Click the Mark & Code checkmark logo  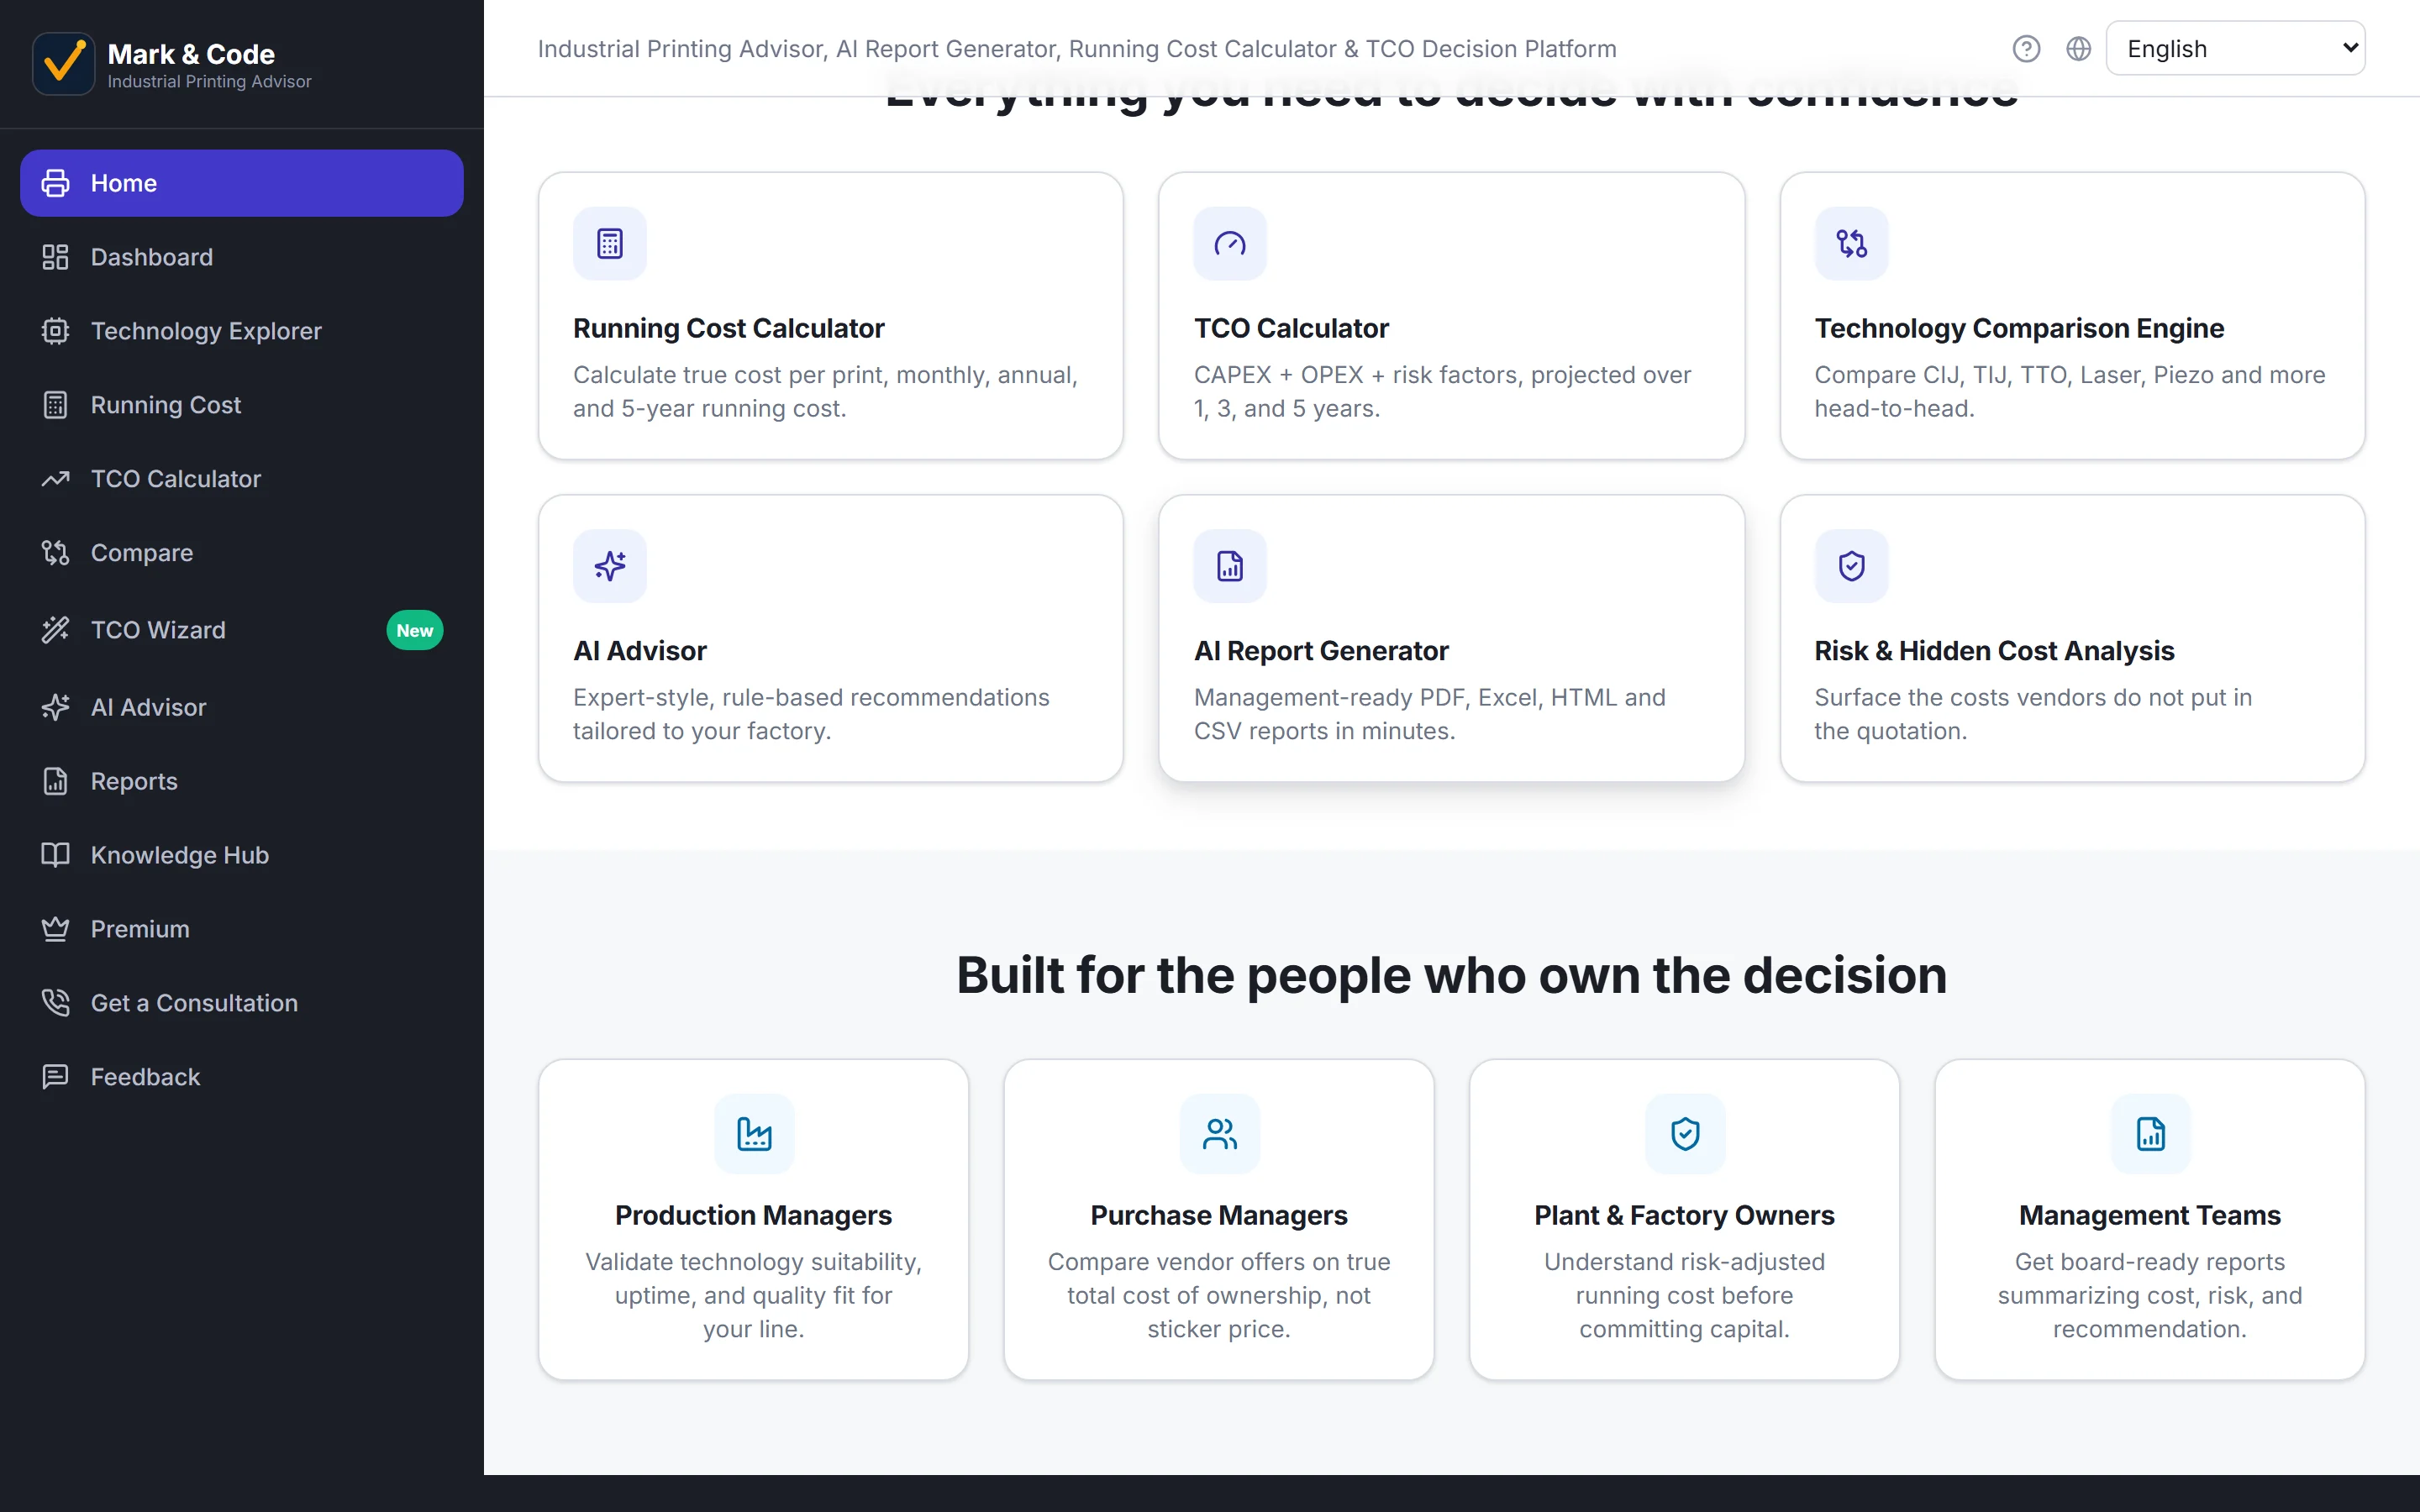(x=63, y=64)
